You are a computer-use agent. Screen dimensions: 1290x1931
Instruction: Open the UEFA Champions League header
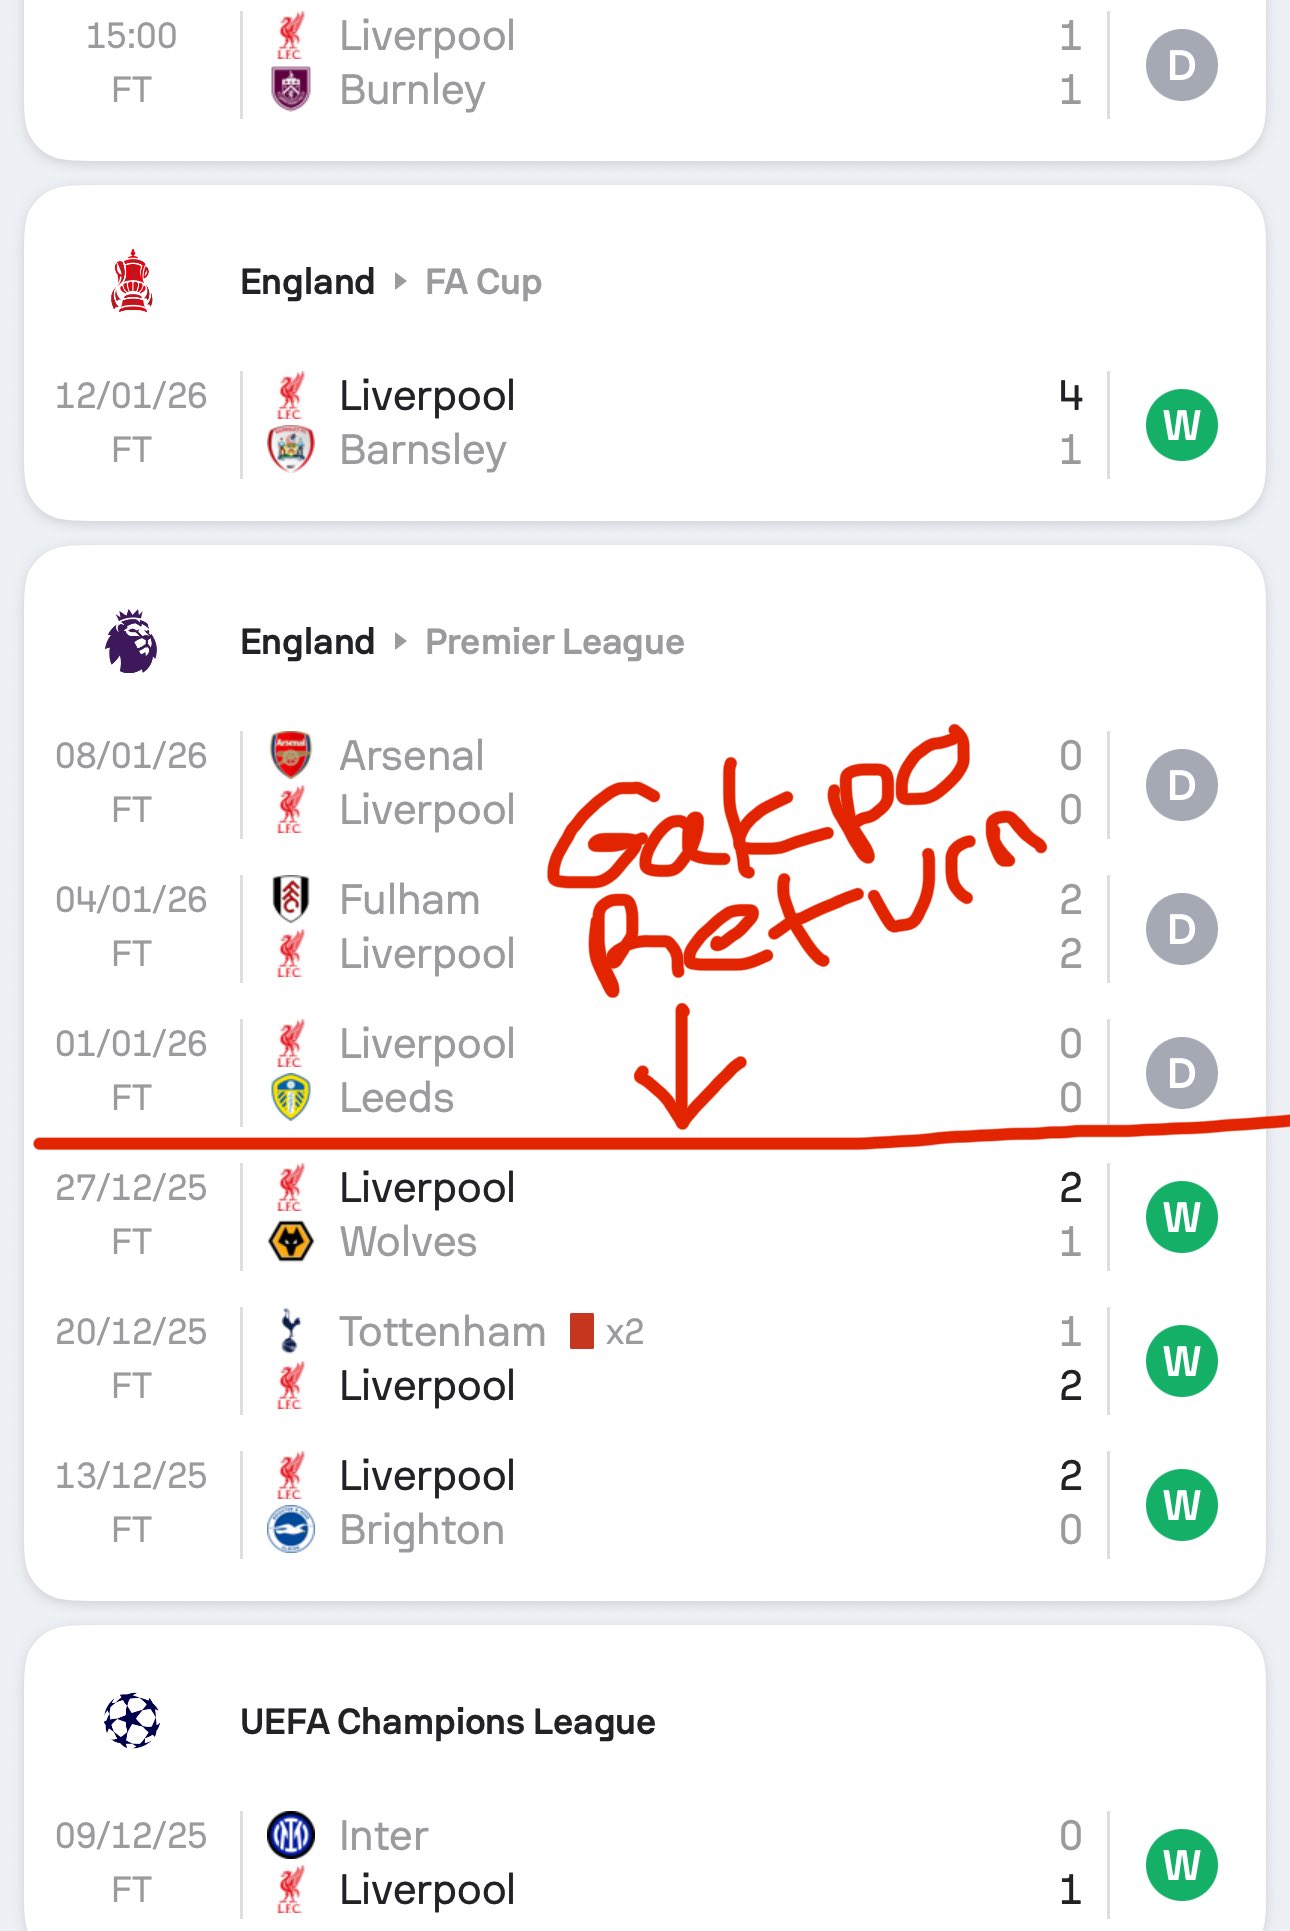(x=447, y=1721)
